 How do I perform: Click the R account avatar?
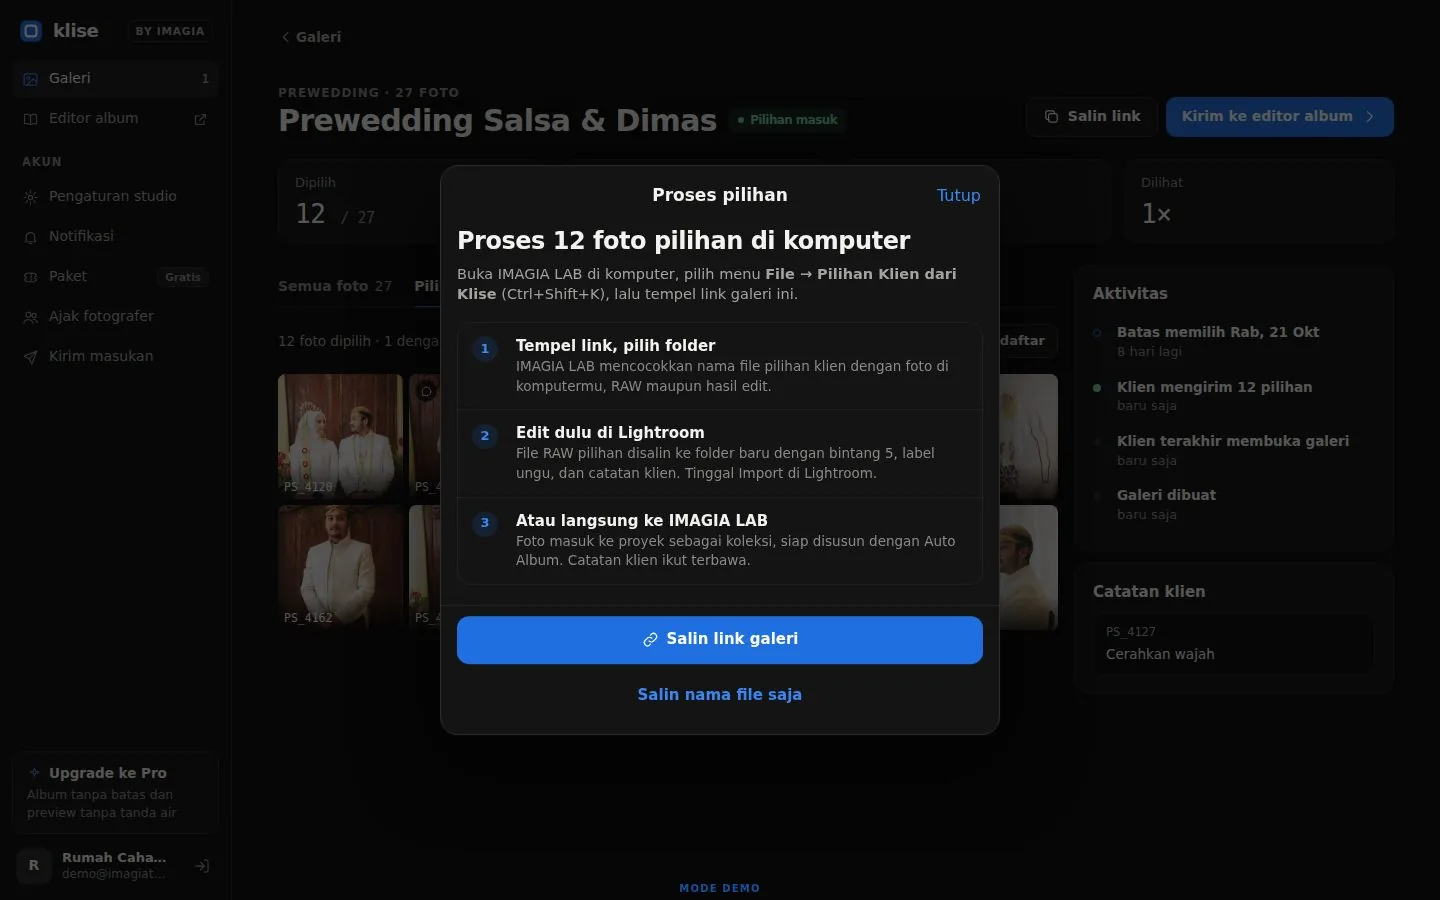click(34, 865)
